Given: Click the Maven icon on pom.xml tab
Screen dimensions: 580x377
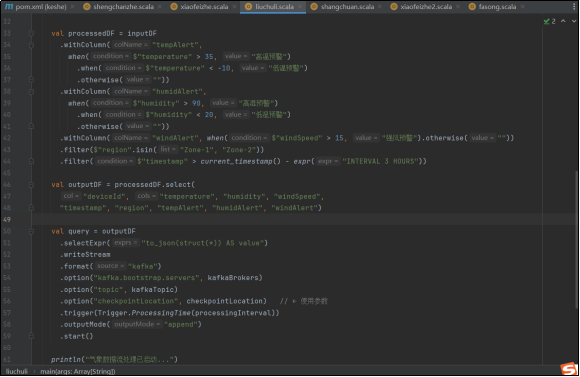Looking at the screenshot, I should [x=9, y=7].
